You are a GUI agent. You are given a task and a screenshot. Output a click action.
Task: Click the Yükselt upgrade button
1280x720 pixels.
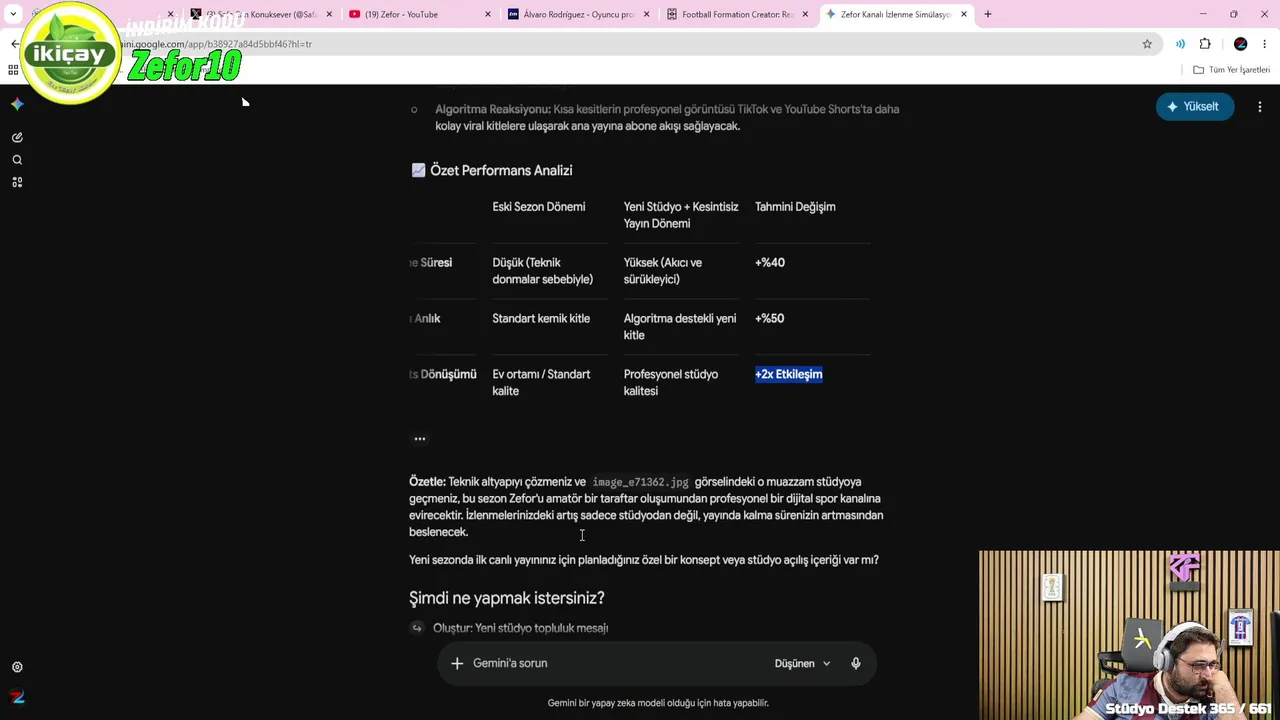[1194, 107]
